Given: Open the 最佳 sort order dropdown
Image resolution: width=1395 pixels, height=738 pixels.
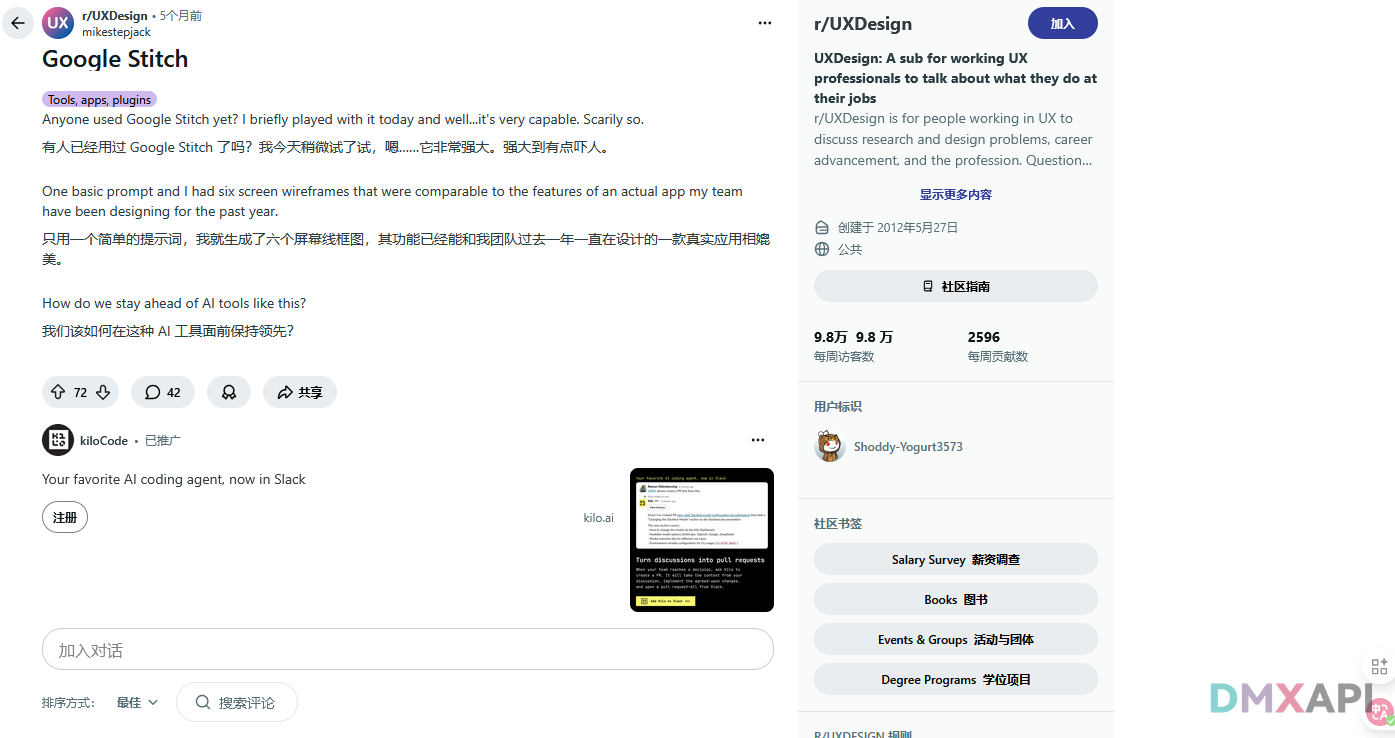Looking at the screenshot, I should point(137,703).
